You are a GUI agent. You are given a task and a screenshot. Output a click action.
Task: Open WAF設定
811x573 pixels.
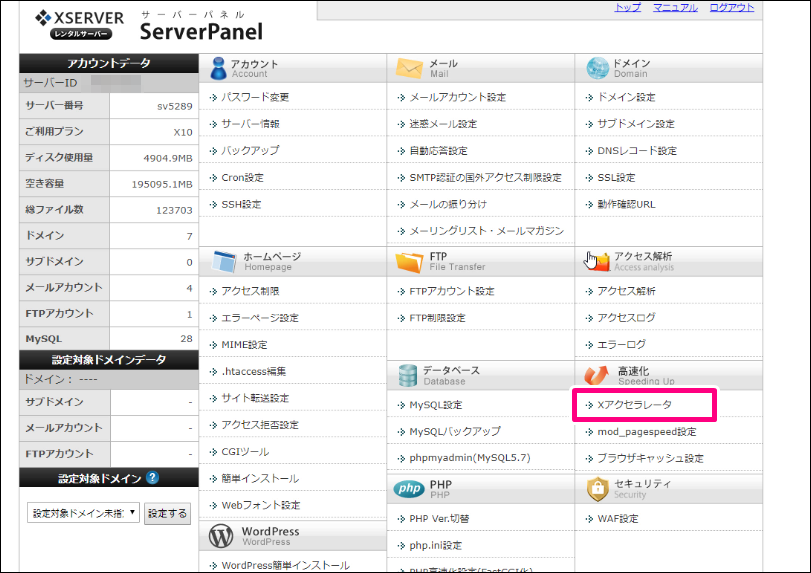click(618, 519)
